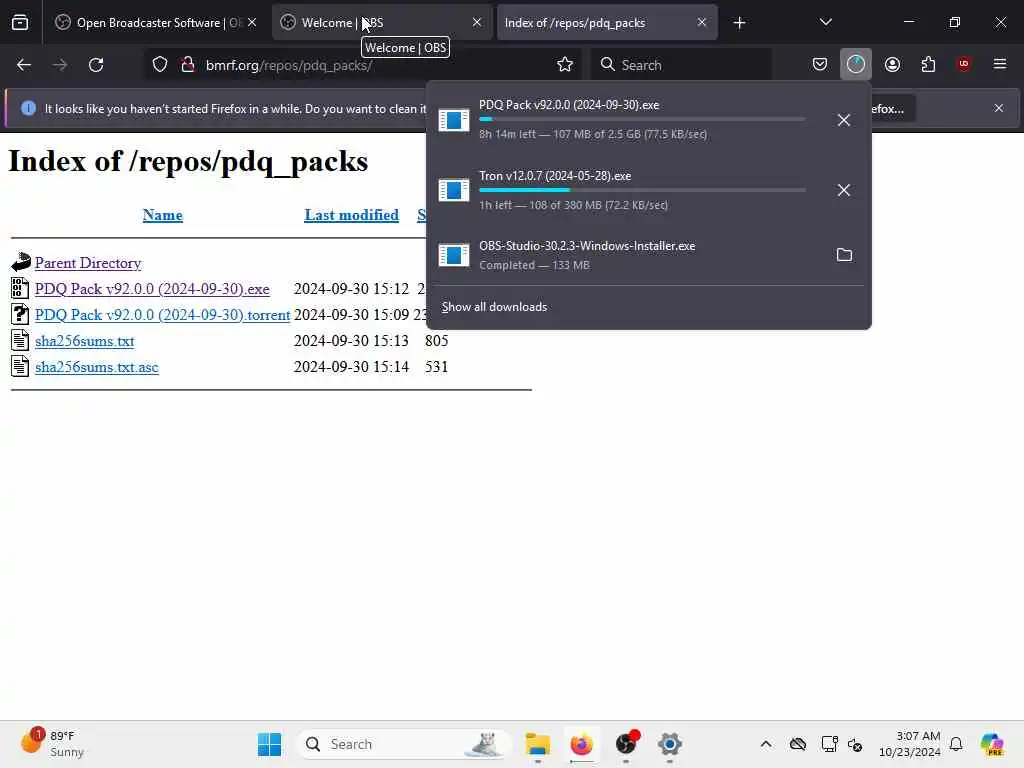Cancel the PDQ Pack download
Viewport: 1024px width, 768px height.
click(x=844, y=120)
